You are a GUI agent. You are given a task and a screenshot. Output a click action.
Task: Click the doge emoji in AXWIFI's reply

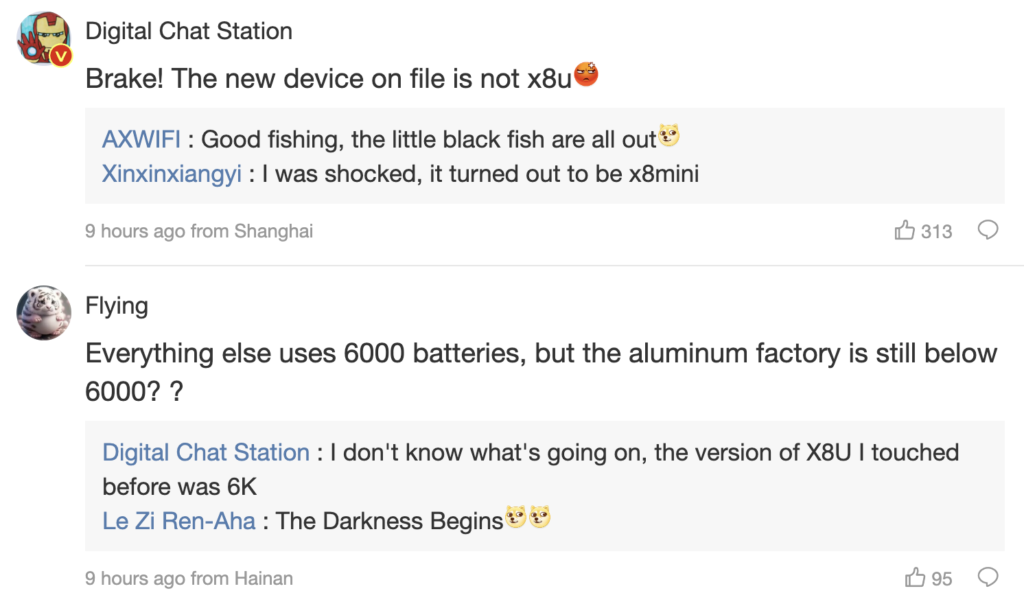(x=669, y=137)
